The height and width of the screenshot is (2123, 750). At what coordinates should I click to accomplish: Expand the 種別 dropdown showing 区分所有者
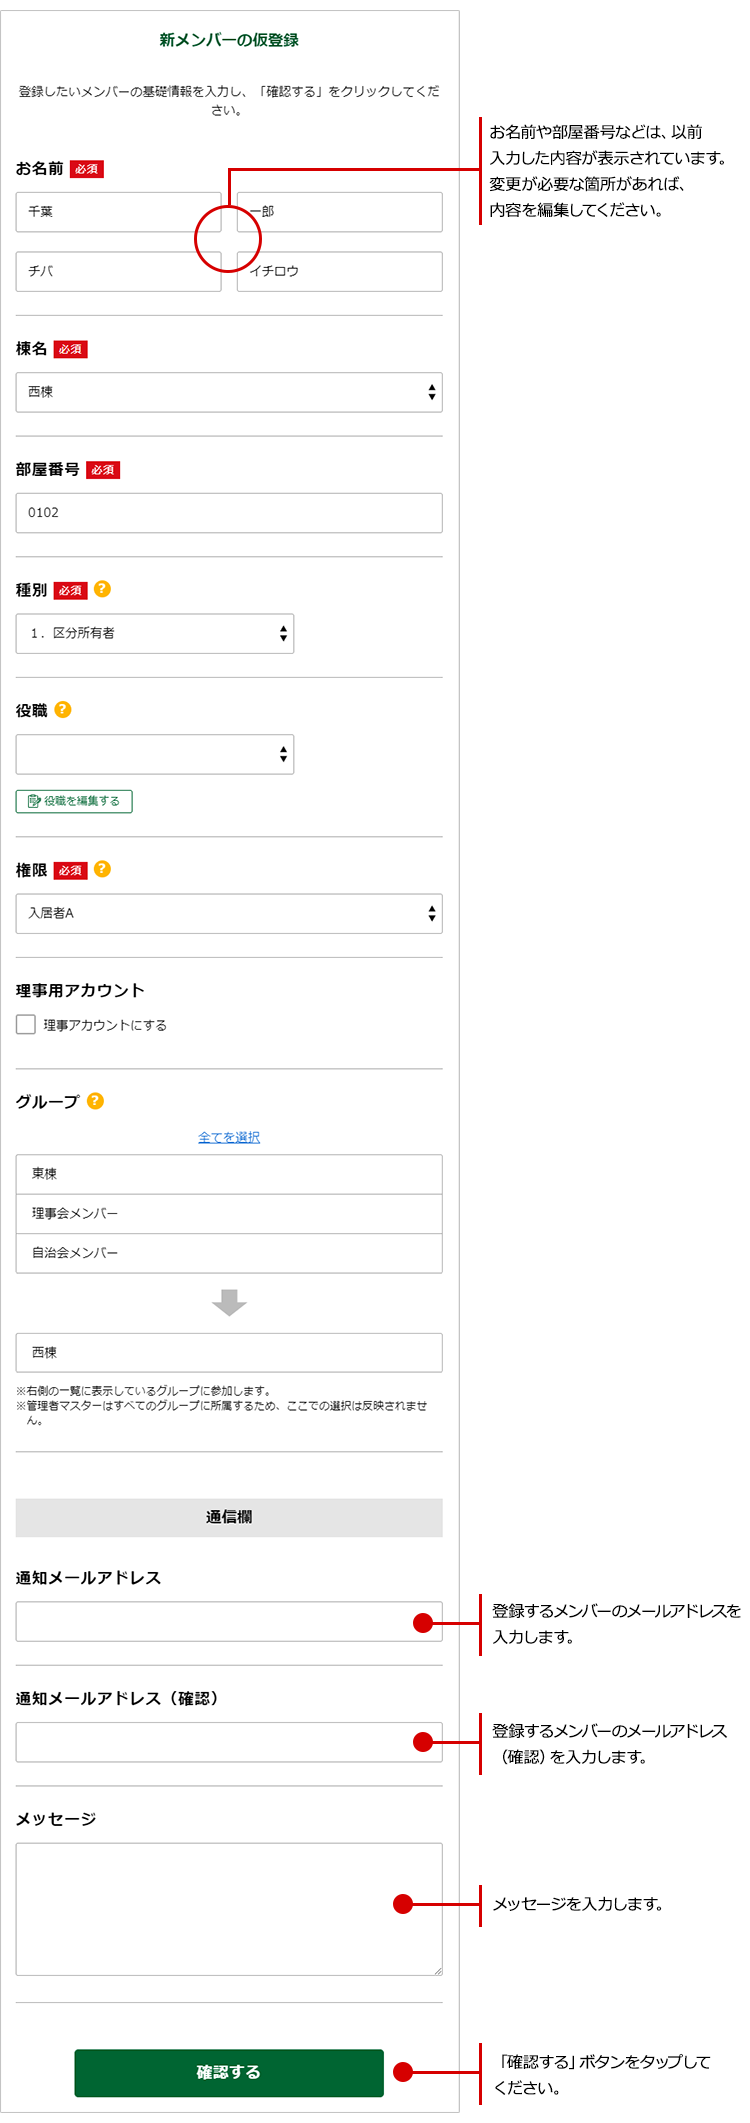155,633
